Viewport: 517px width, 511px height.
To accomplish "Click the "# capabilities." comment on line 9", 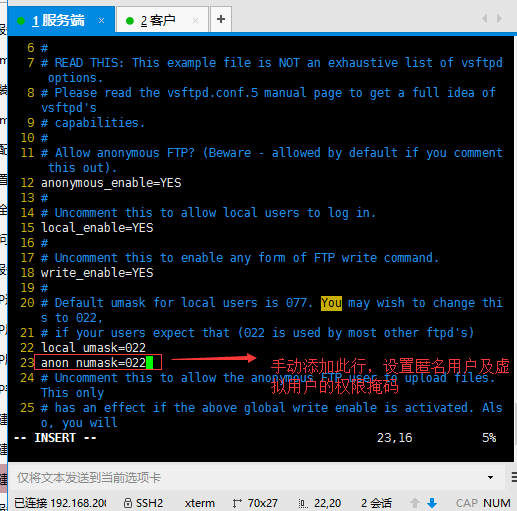I will click(x=93, y=123).
